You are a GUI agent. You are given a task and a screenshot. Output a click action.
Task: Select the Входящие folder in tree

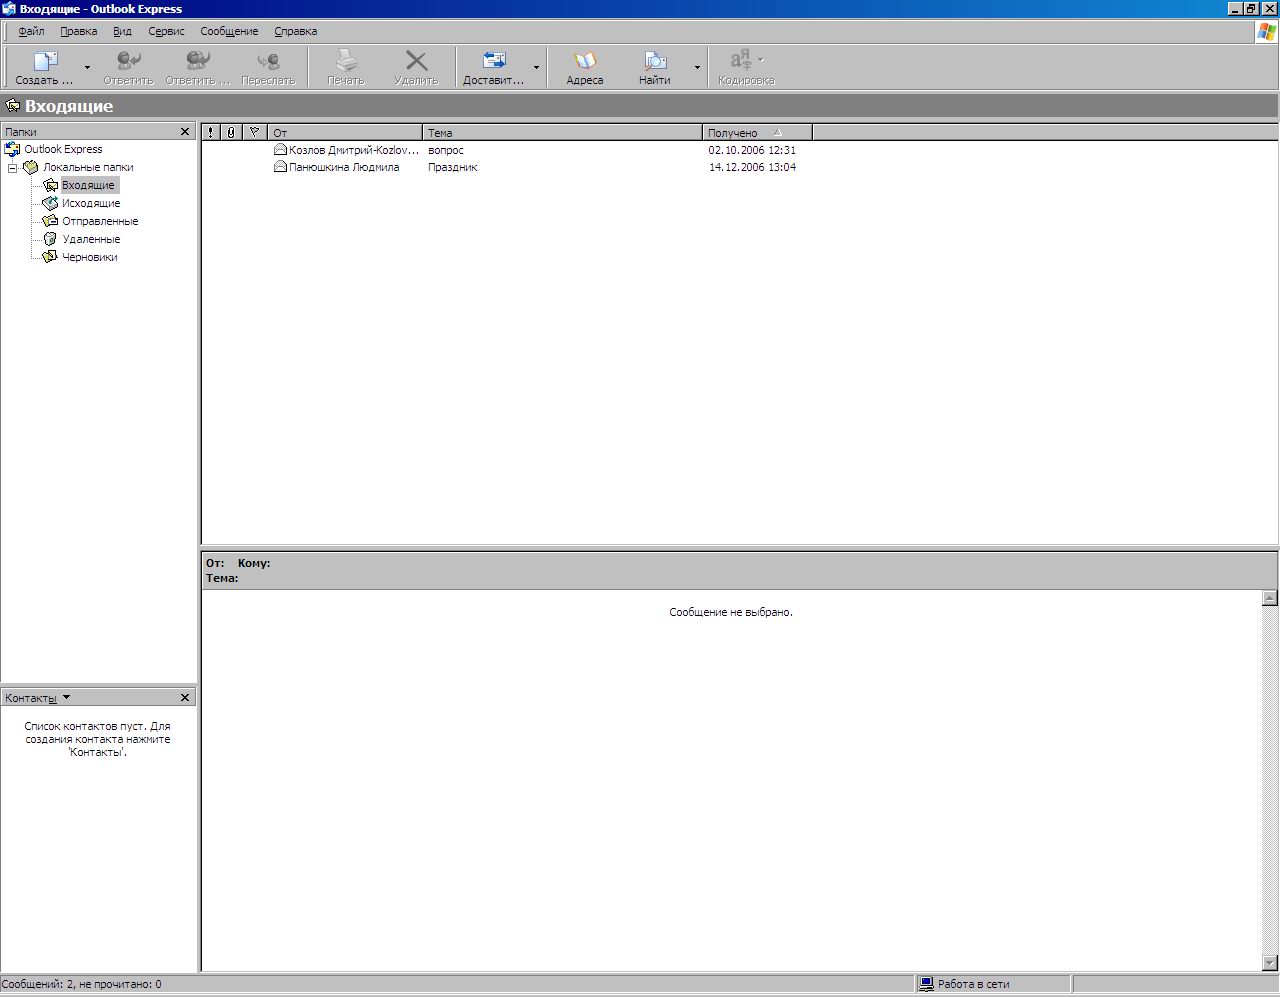click(88, 185)
